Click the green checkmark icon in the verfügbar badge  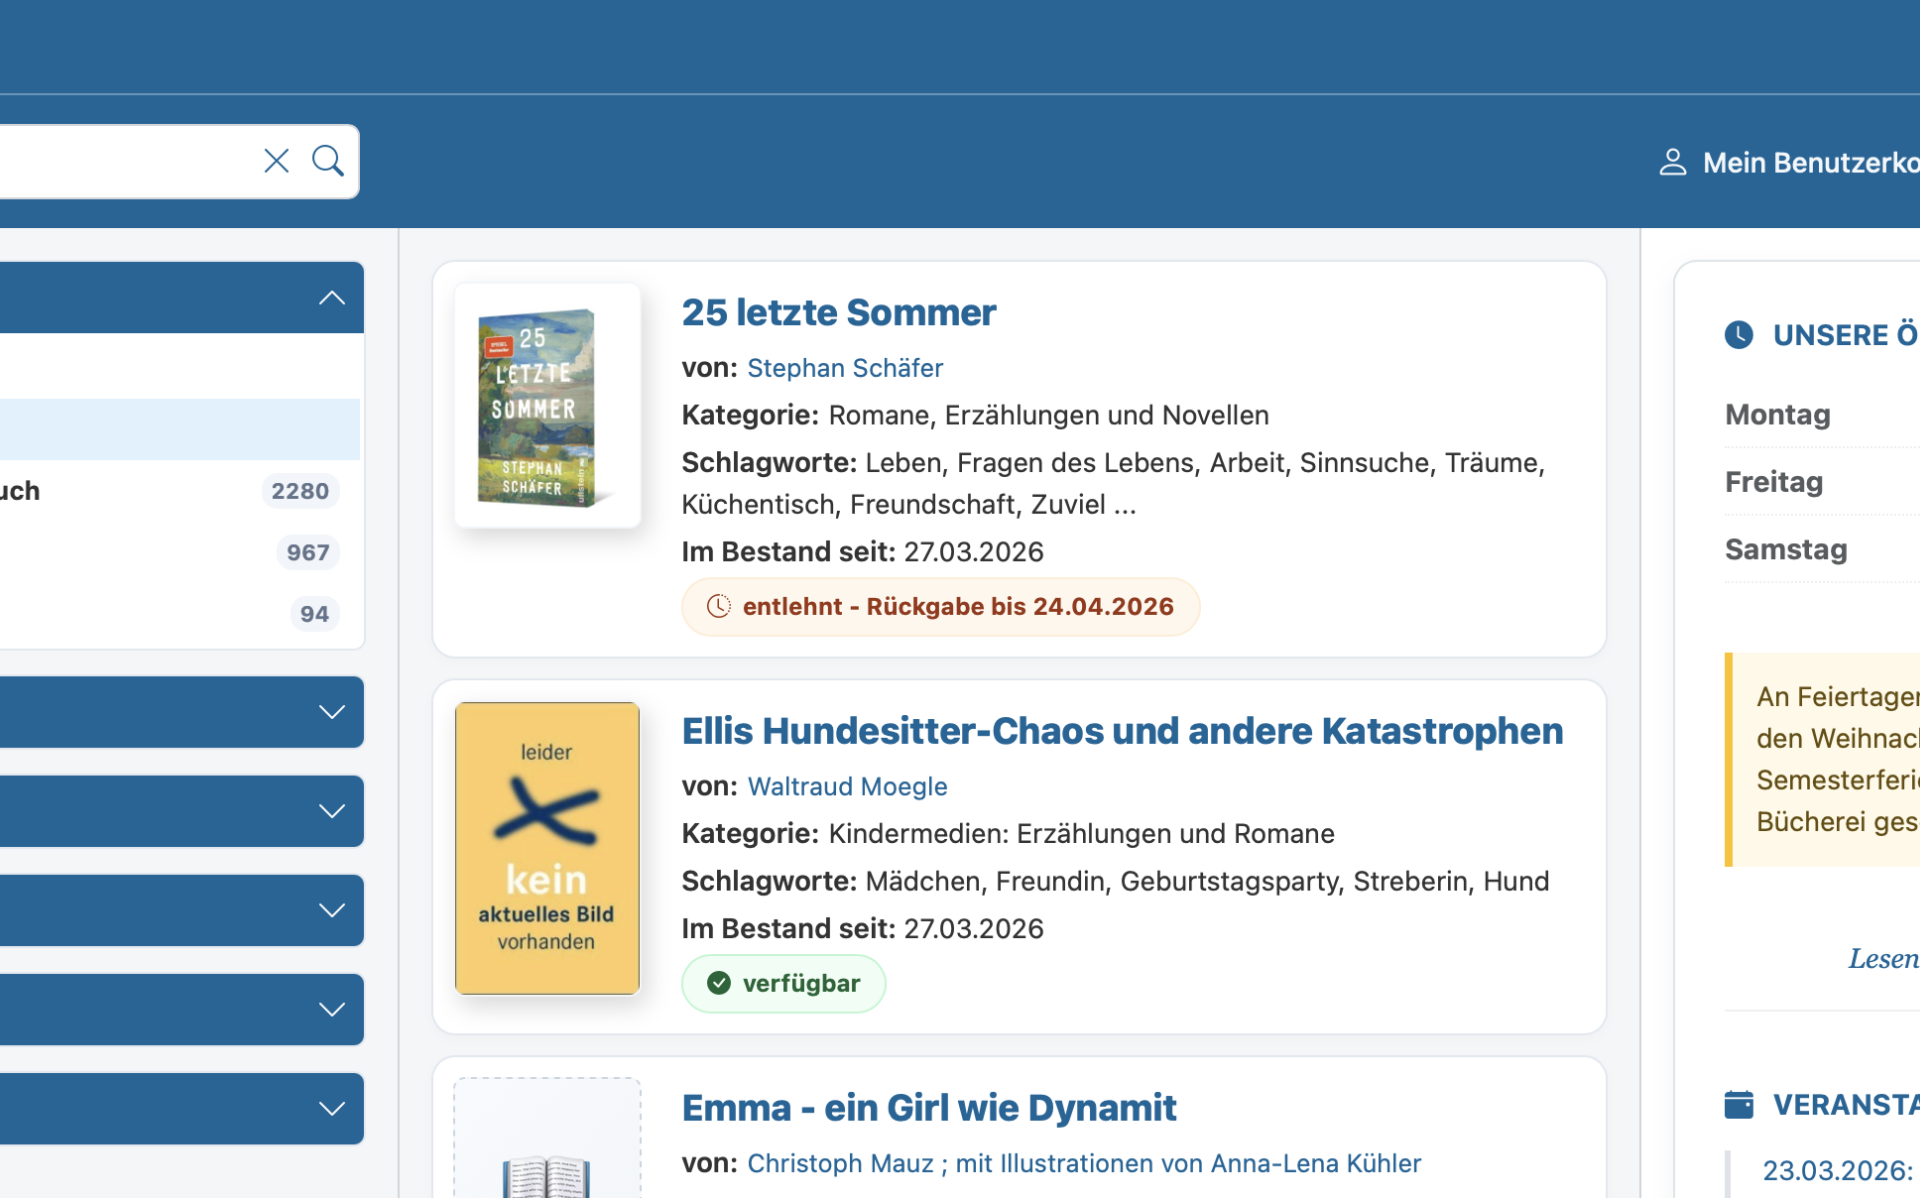[x=720, y=983]
